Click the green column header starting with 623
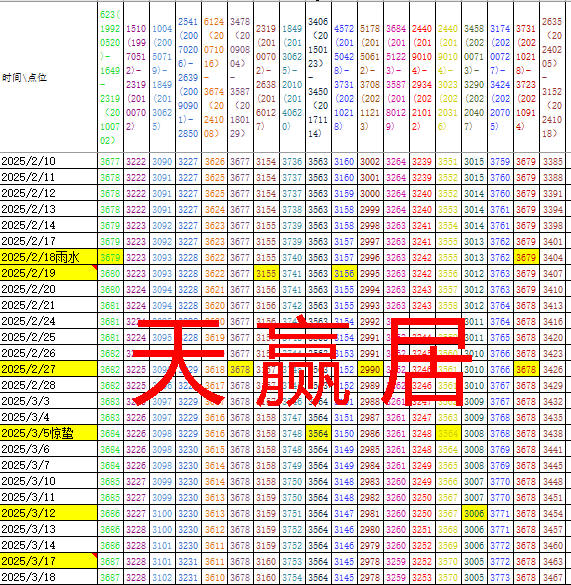571x585 pixels. pos(110,77)
